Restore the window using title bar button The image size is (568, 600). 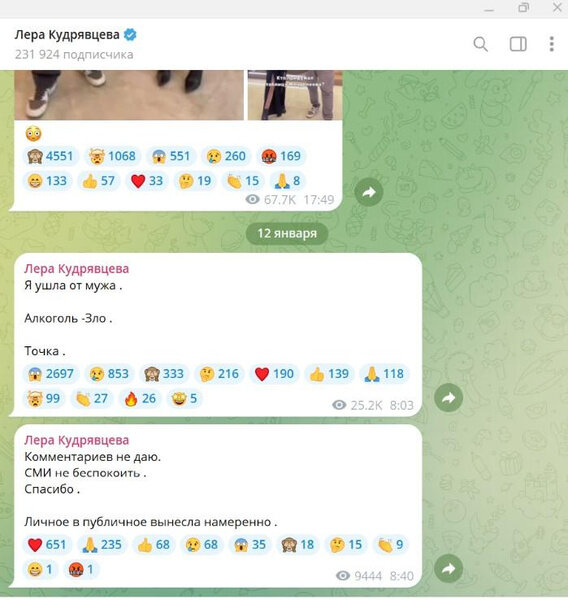tap(523, 8)
